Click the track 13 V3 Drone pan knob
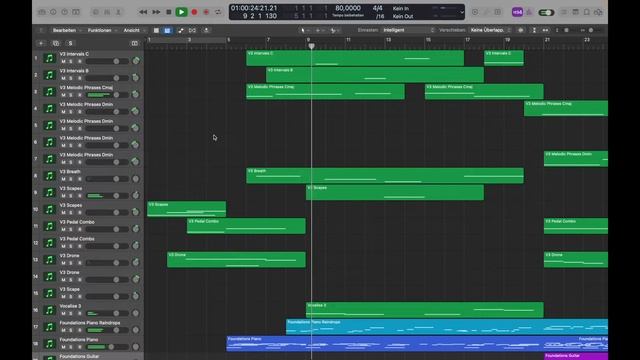 point(136,262)
